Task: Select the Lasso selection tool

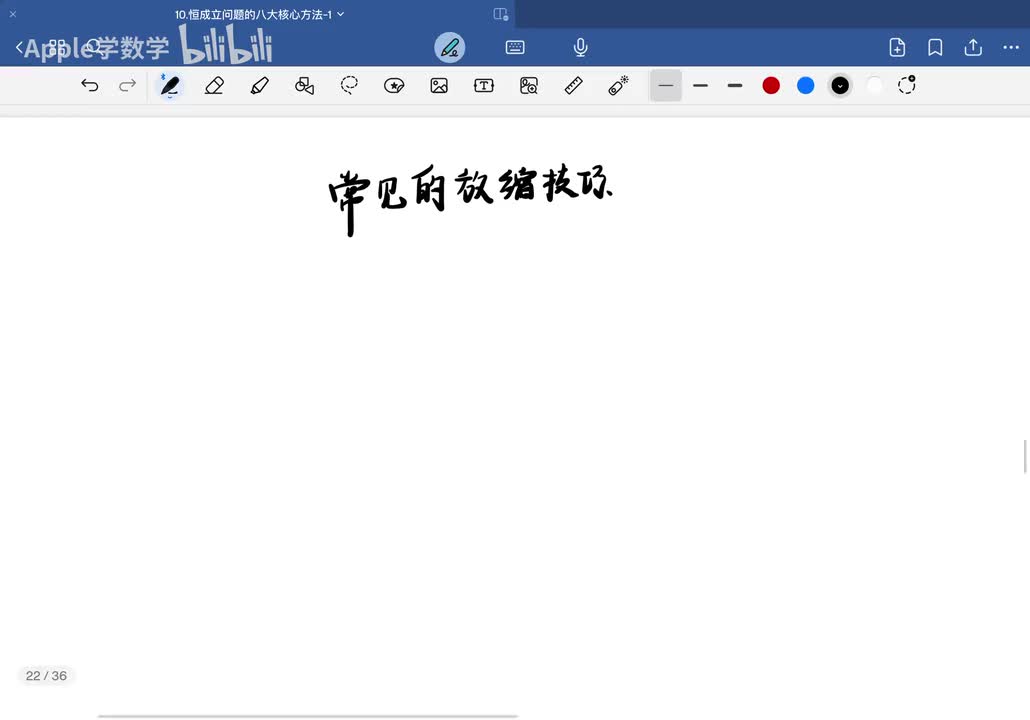Action: click(x=349, y=85)
